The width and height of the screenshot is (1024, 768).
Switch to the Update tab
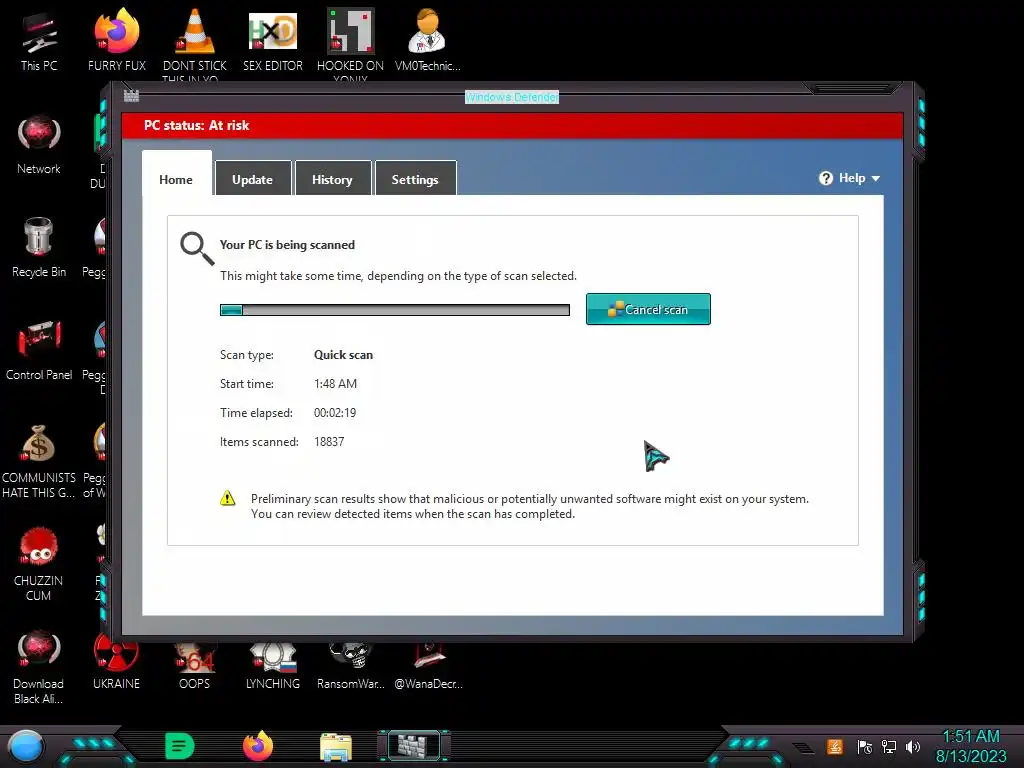[x=252, y=179]
